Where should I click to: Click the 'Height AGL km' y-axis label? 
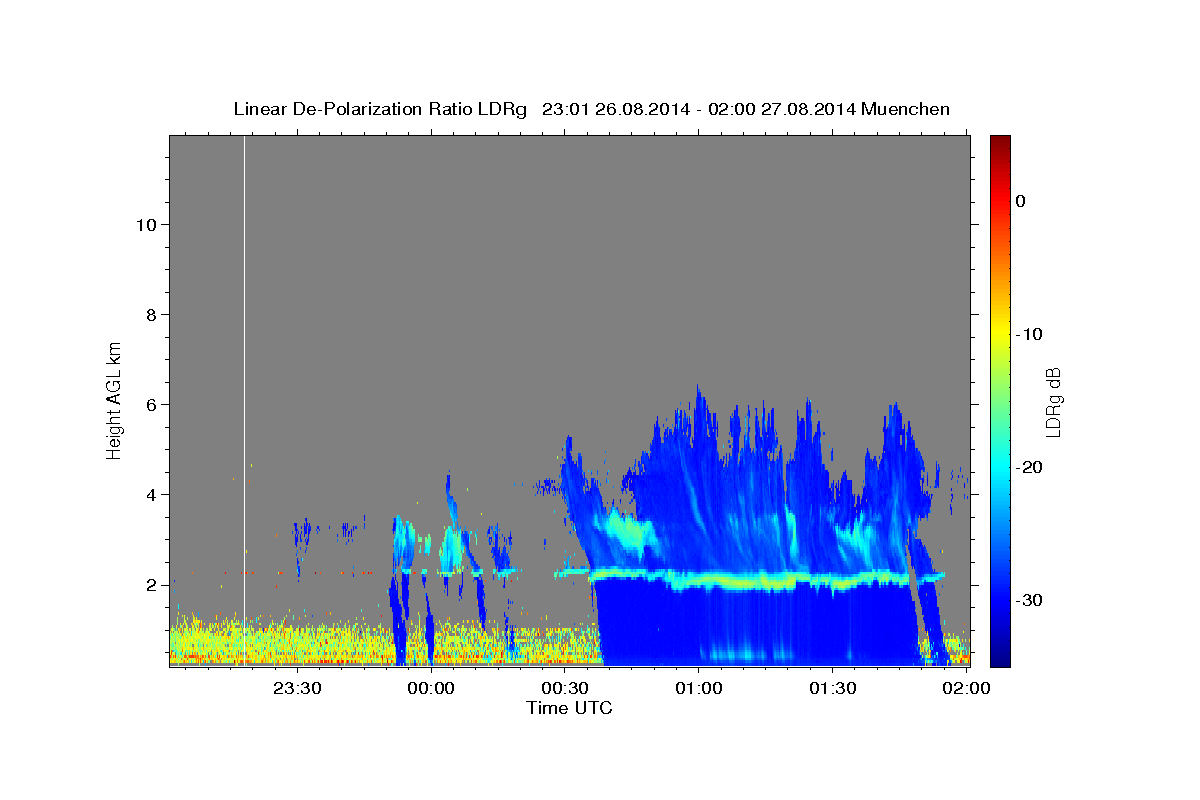[115, 399]
